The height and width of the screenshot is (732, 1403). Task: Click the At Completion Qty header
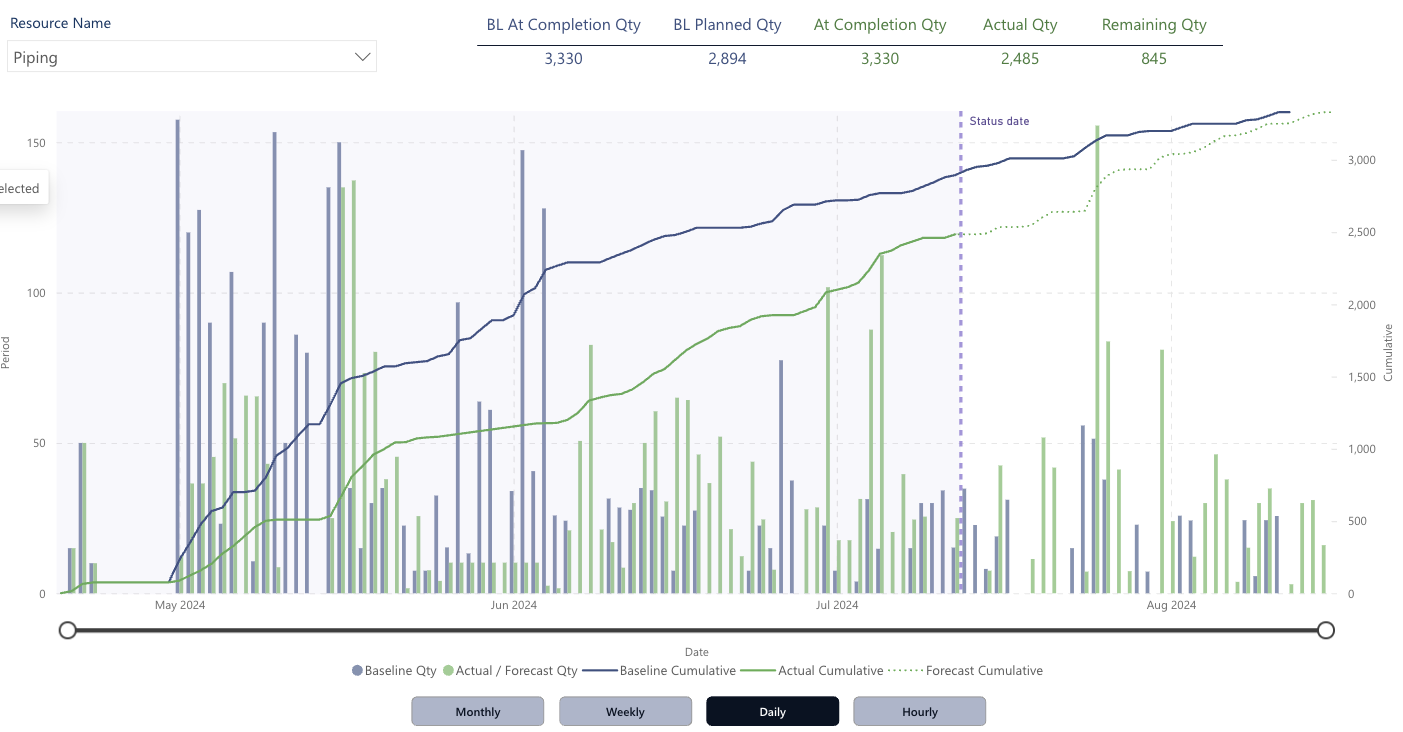[880, 25]
